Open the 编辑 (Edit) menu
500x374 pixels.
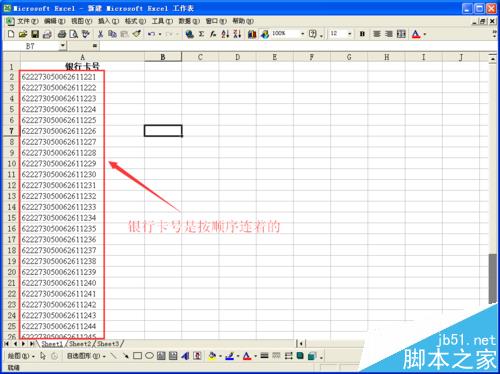tap(54, 21)
